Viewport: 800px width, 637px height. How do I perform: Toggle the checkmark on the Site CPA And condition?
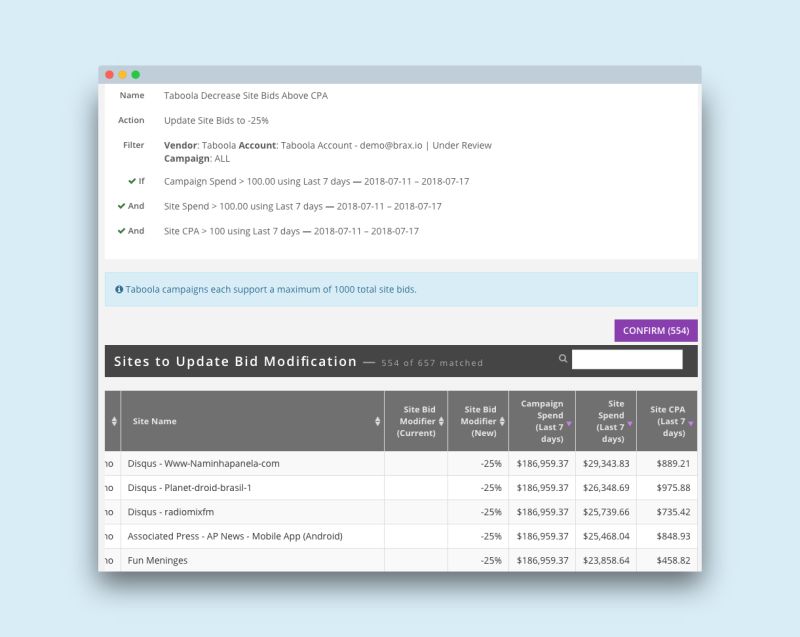coord(122,231)
